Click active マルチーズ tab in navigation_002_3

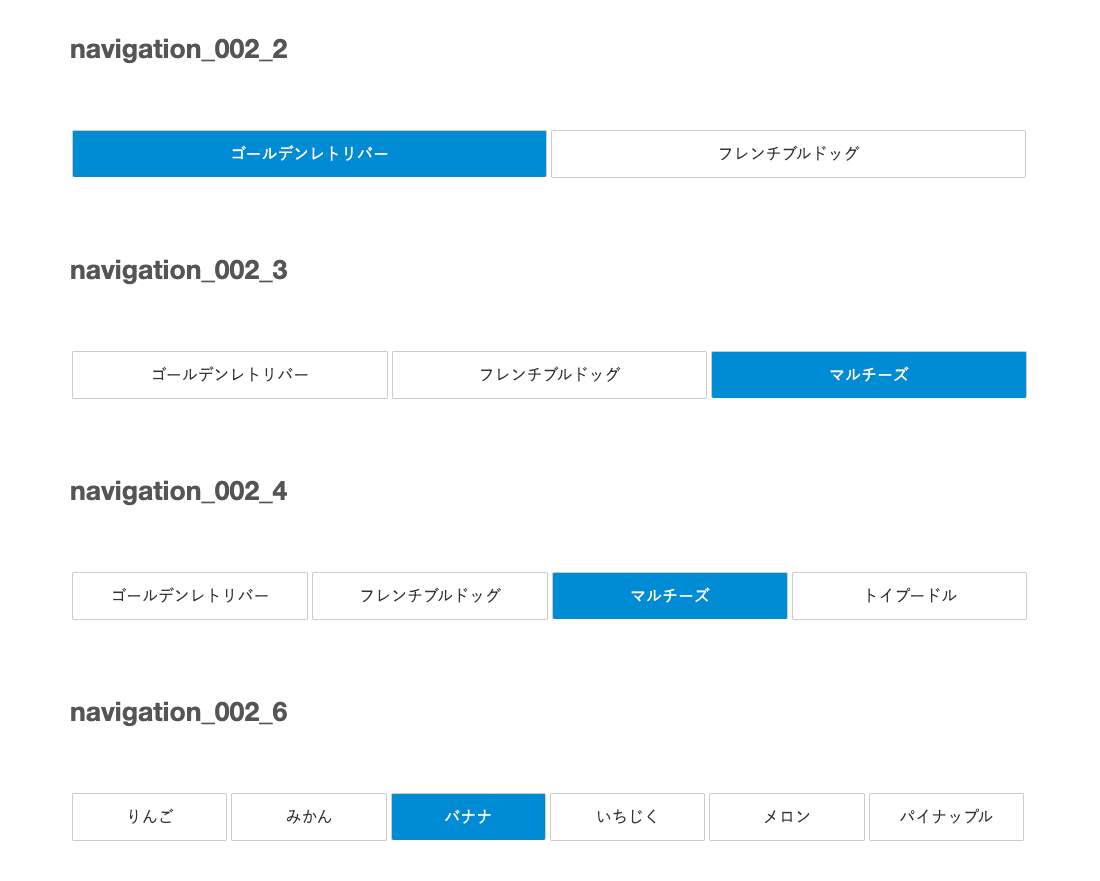click(x=868, y=375)
